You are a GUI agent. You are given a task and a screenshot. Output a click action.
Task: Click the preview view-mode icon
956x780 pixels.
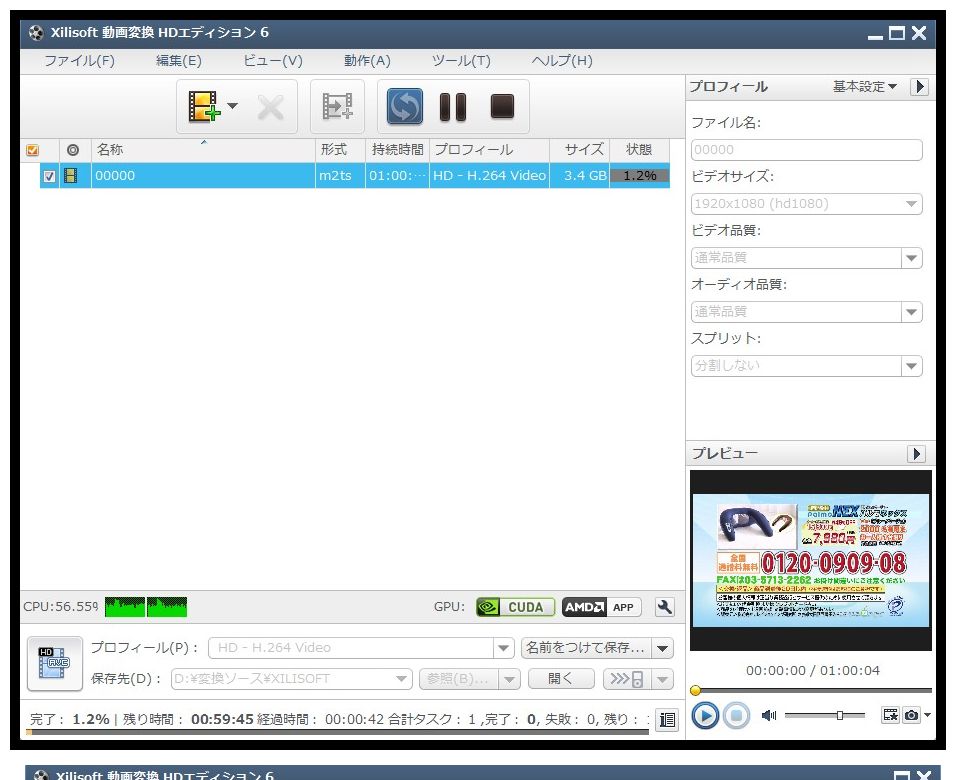click(890, 715)
